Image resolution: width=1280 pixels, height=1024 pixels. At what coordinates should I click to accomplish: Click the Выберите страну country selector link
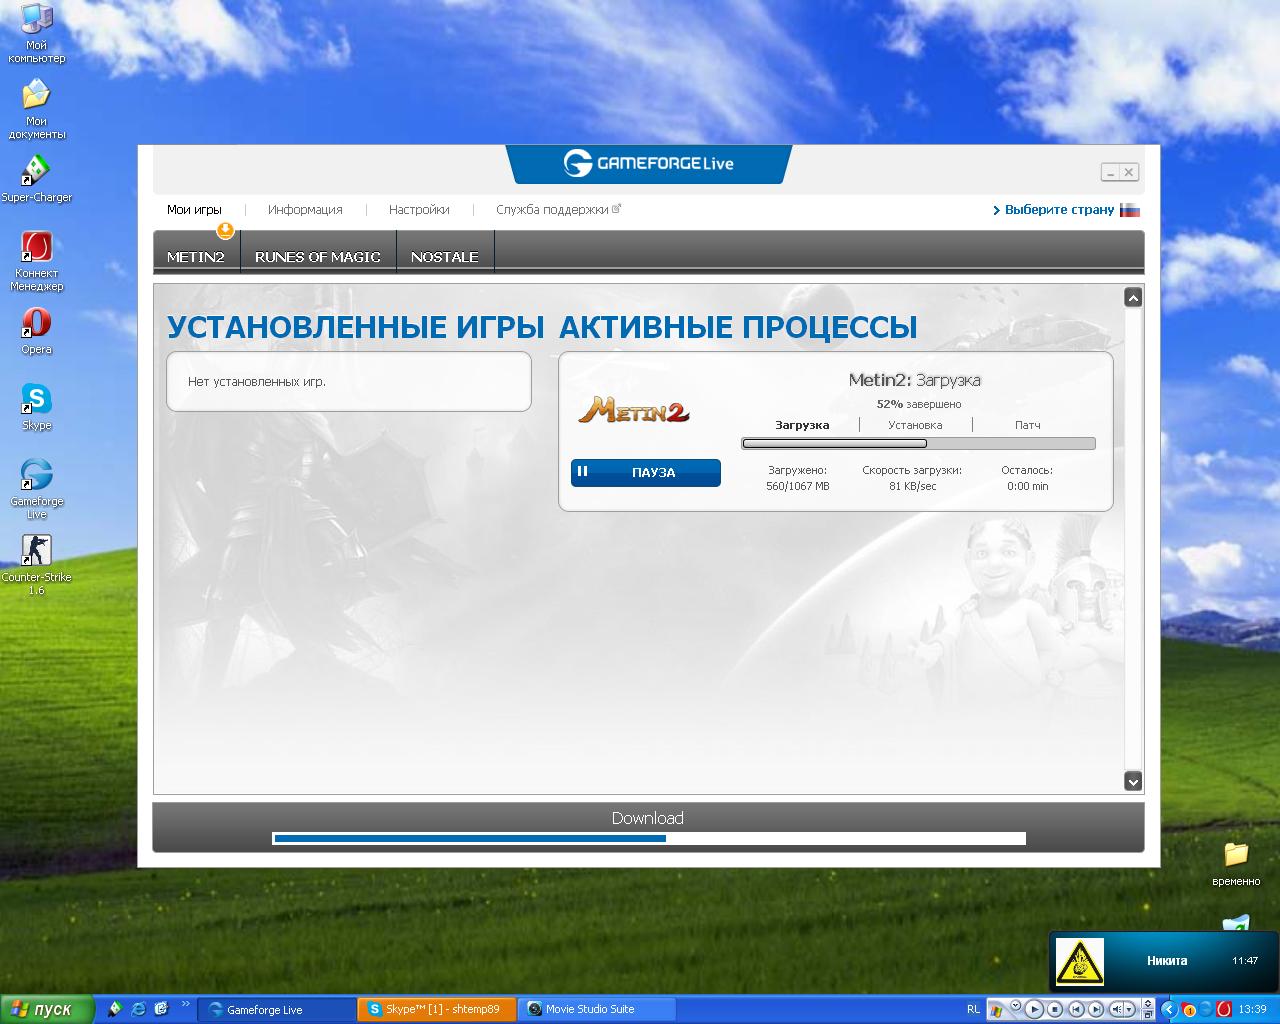pos(1059,210)
